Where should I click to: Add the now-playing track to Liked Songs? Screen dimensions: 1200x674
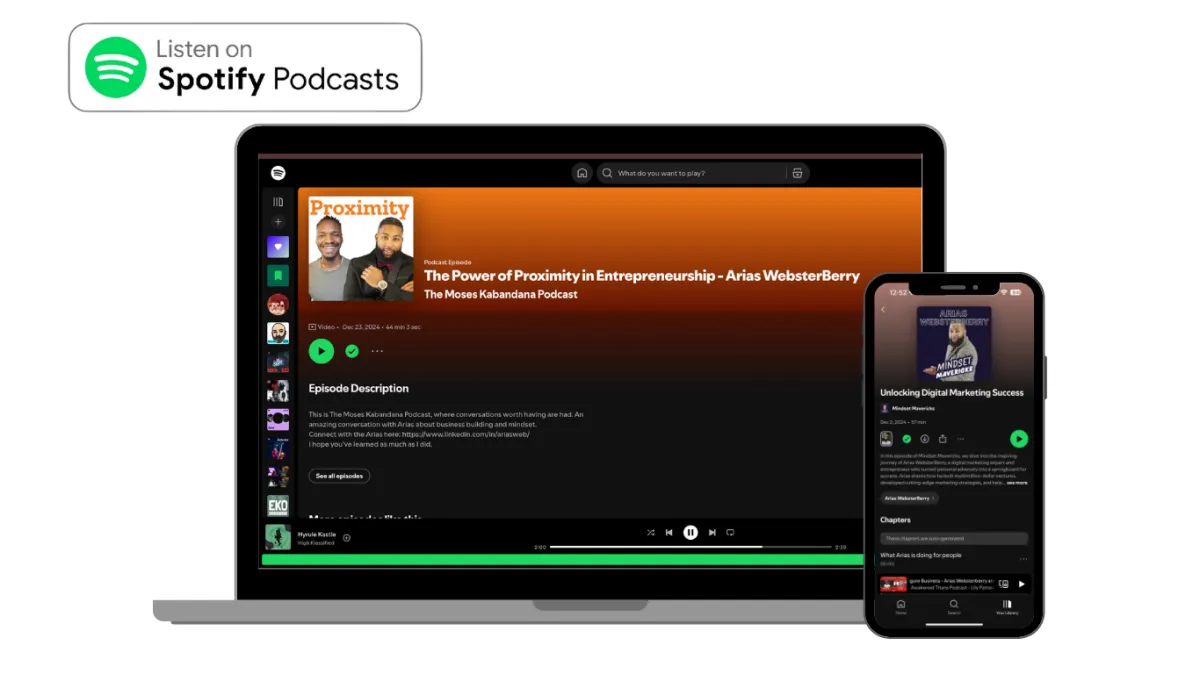[x=347, y=538]
